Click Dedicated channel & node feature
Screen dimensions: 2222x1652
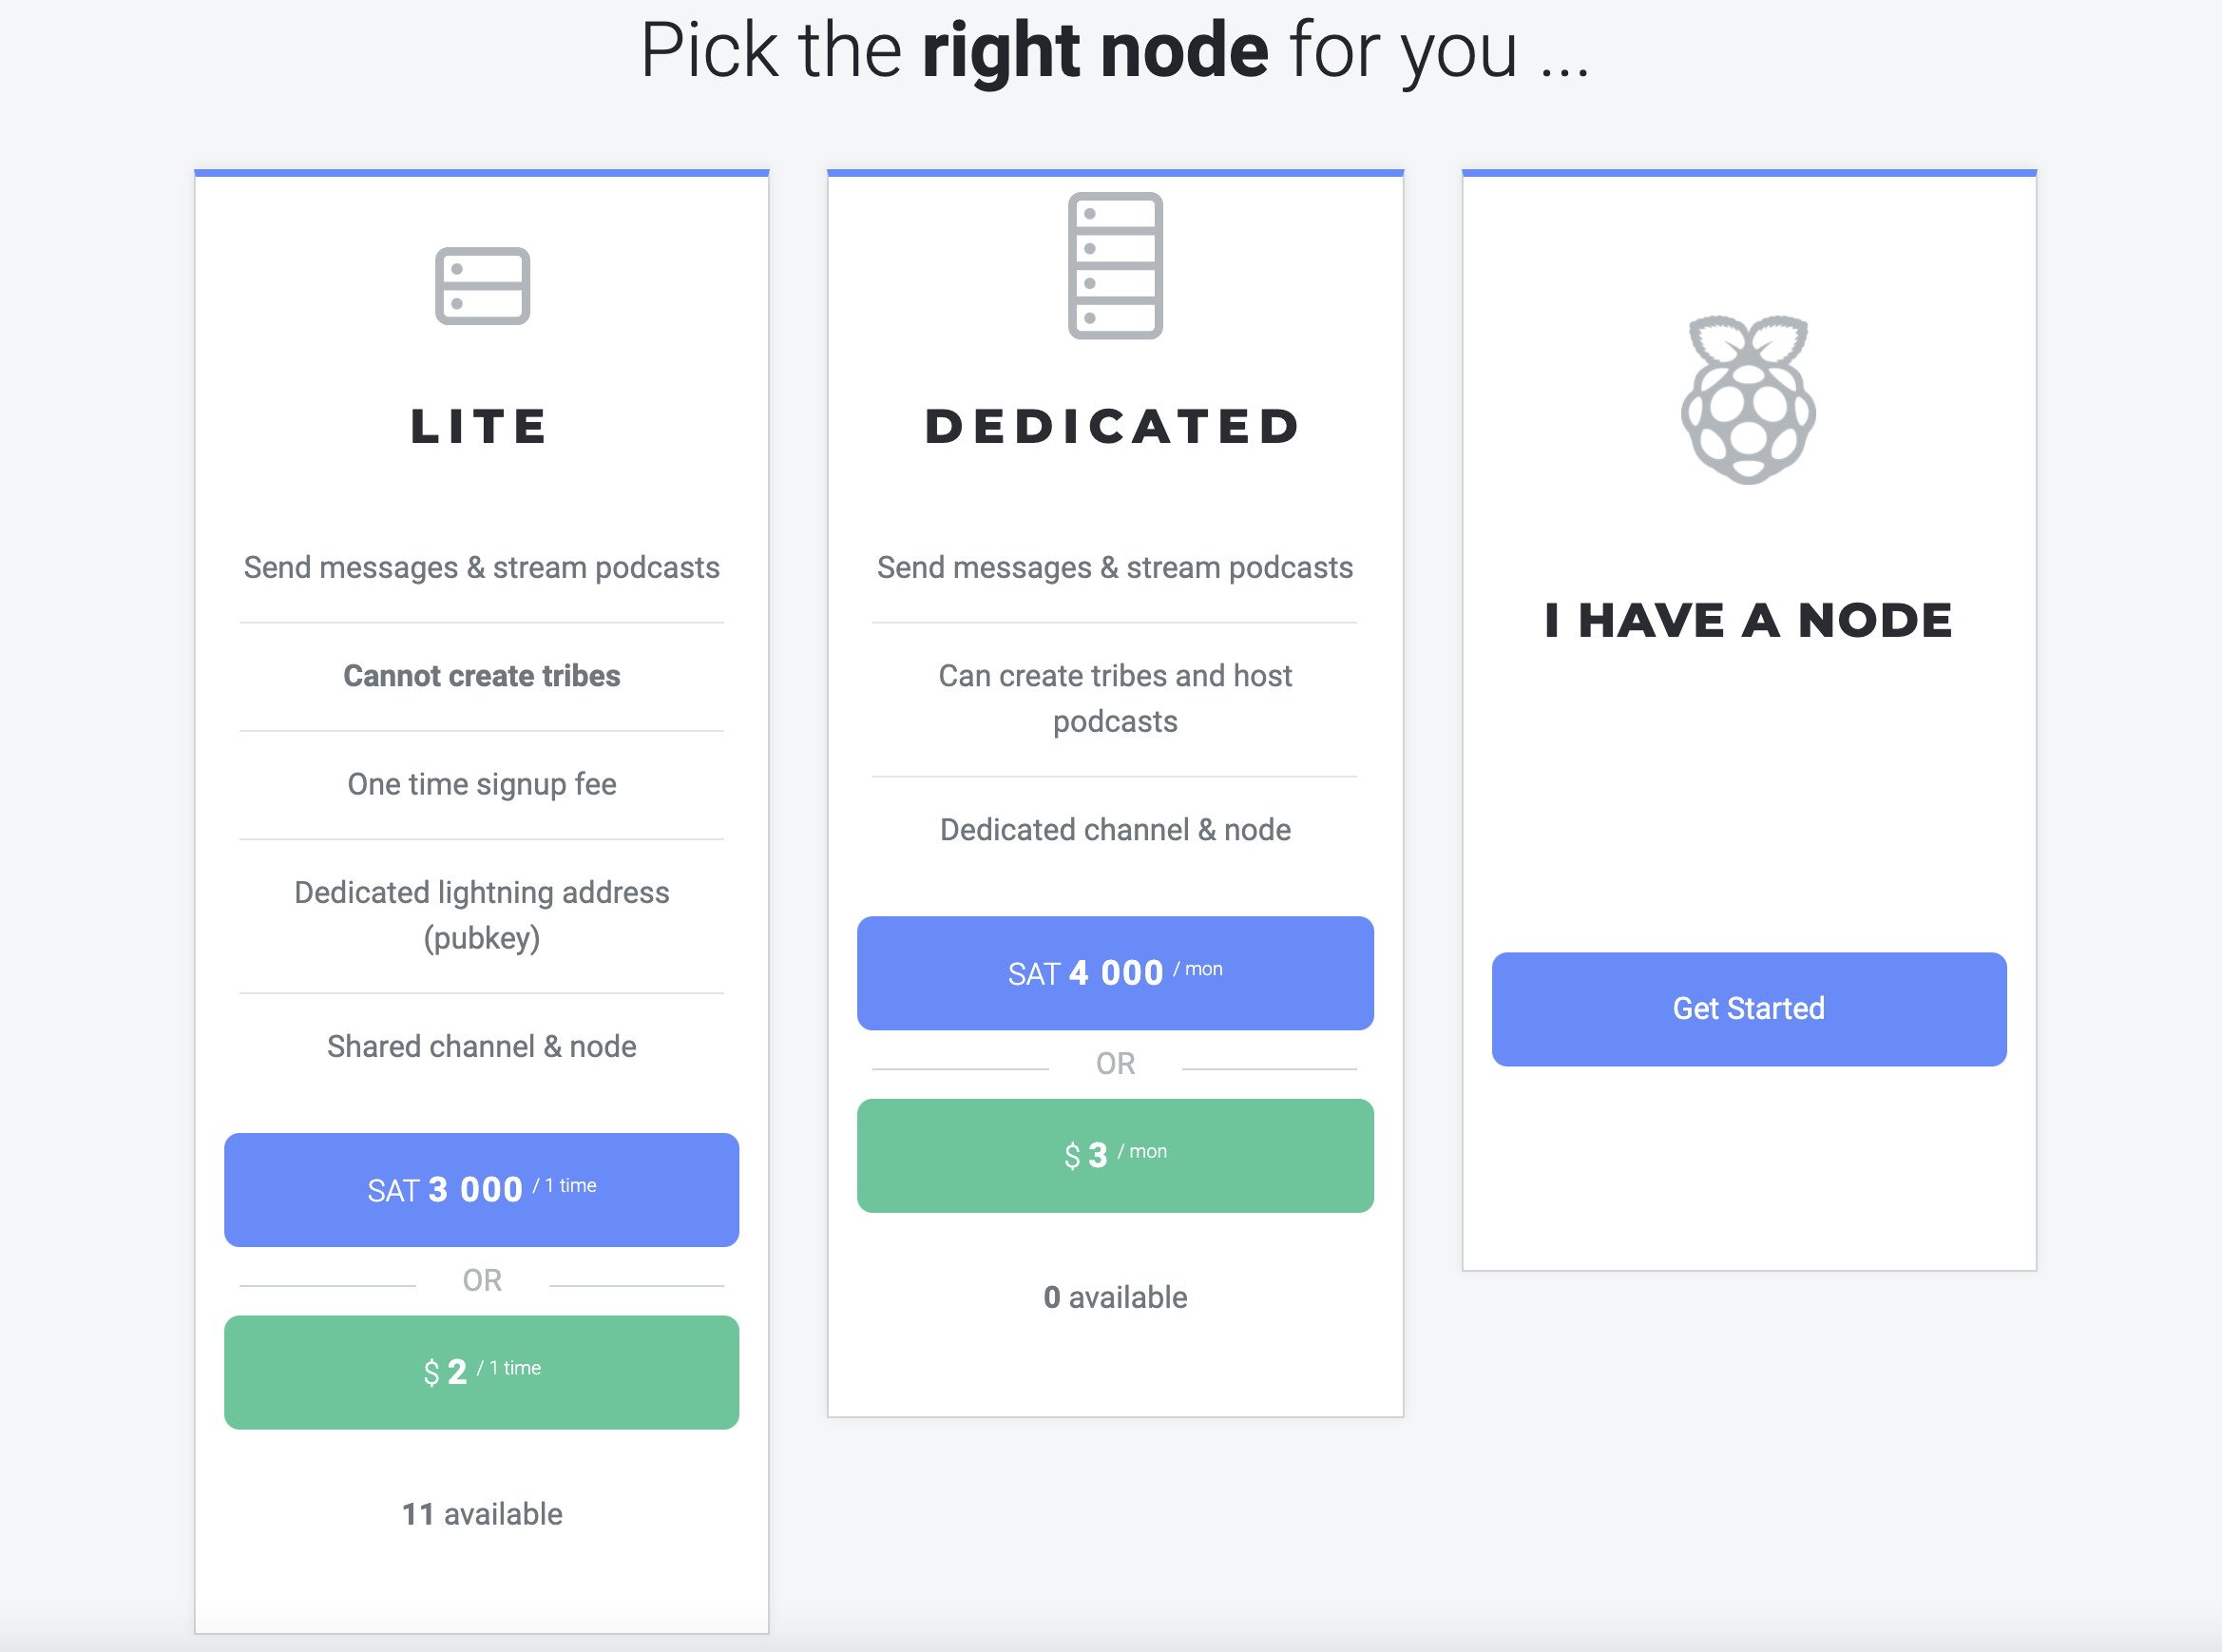(x=1115, y=829)
